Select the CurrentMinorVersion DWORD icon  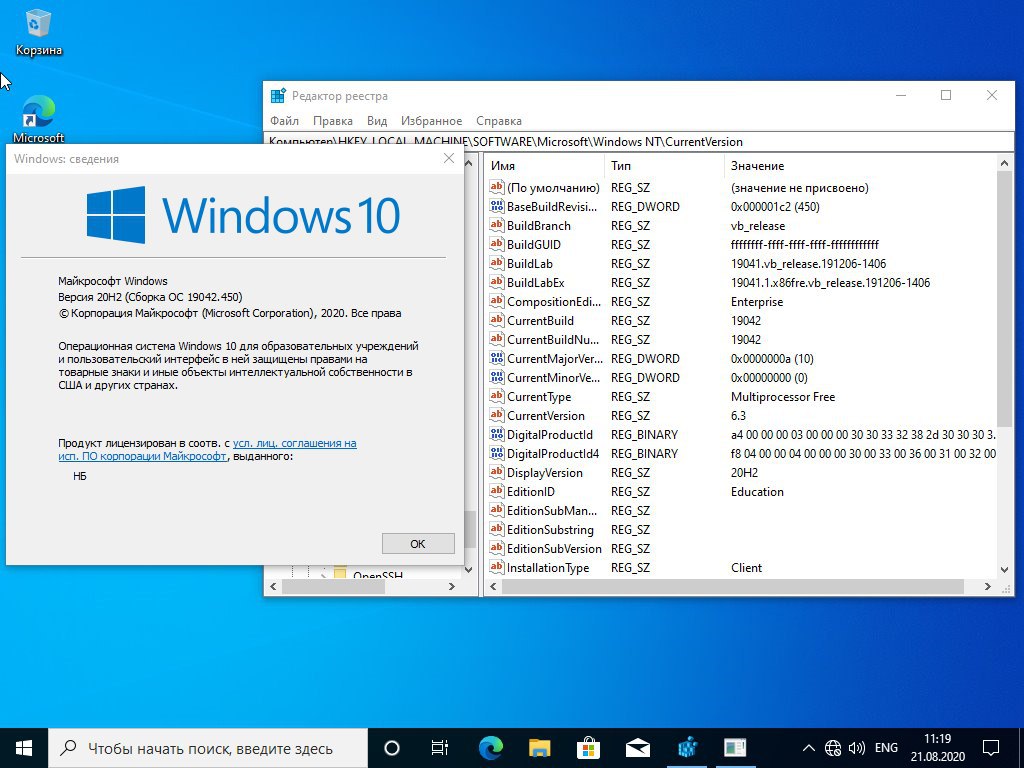496,377
